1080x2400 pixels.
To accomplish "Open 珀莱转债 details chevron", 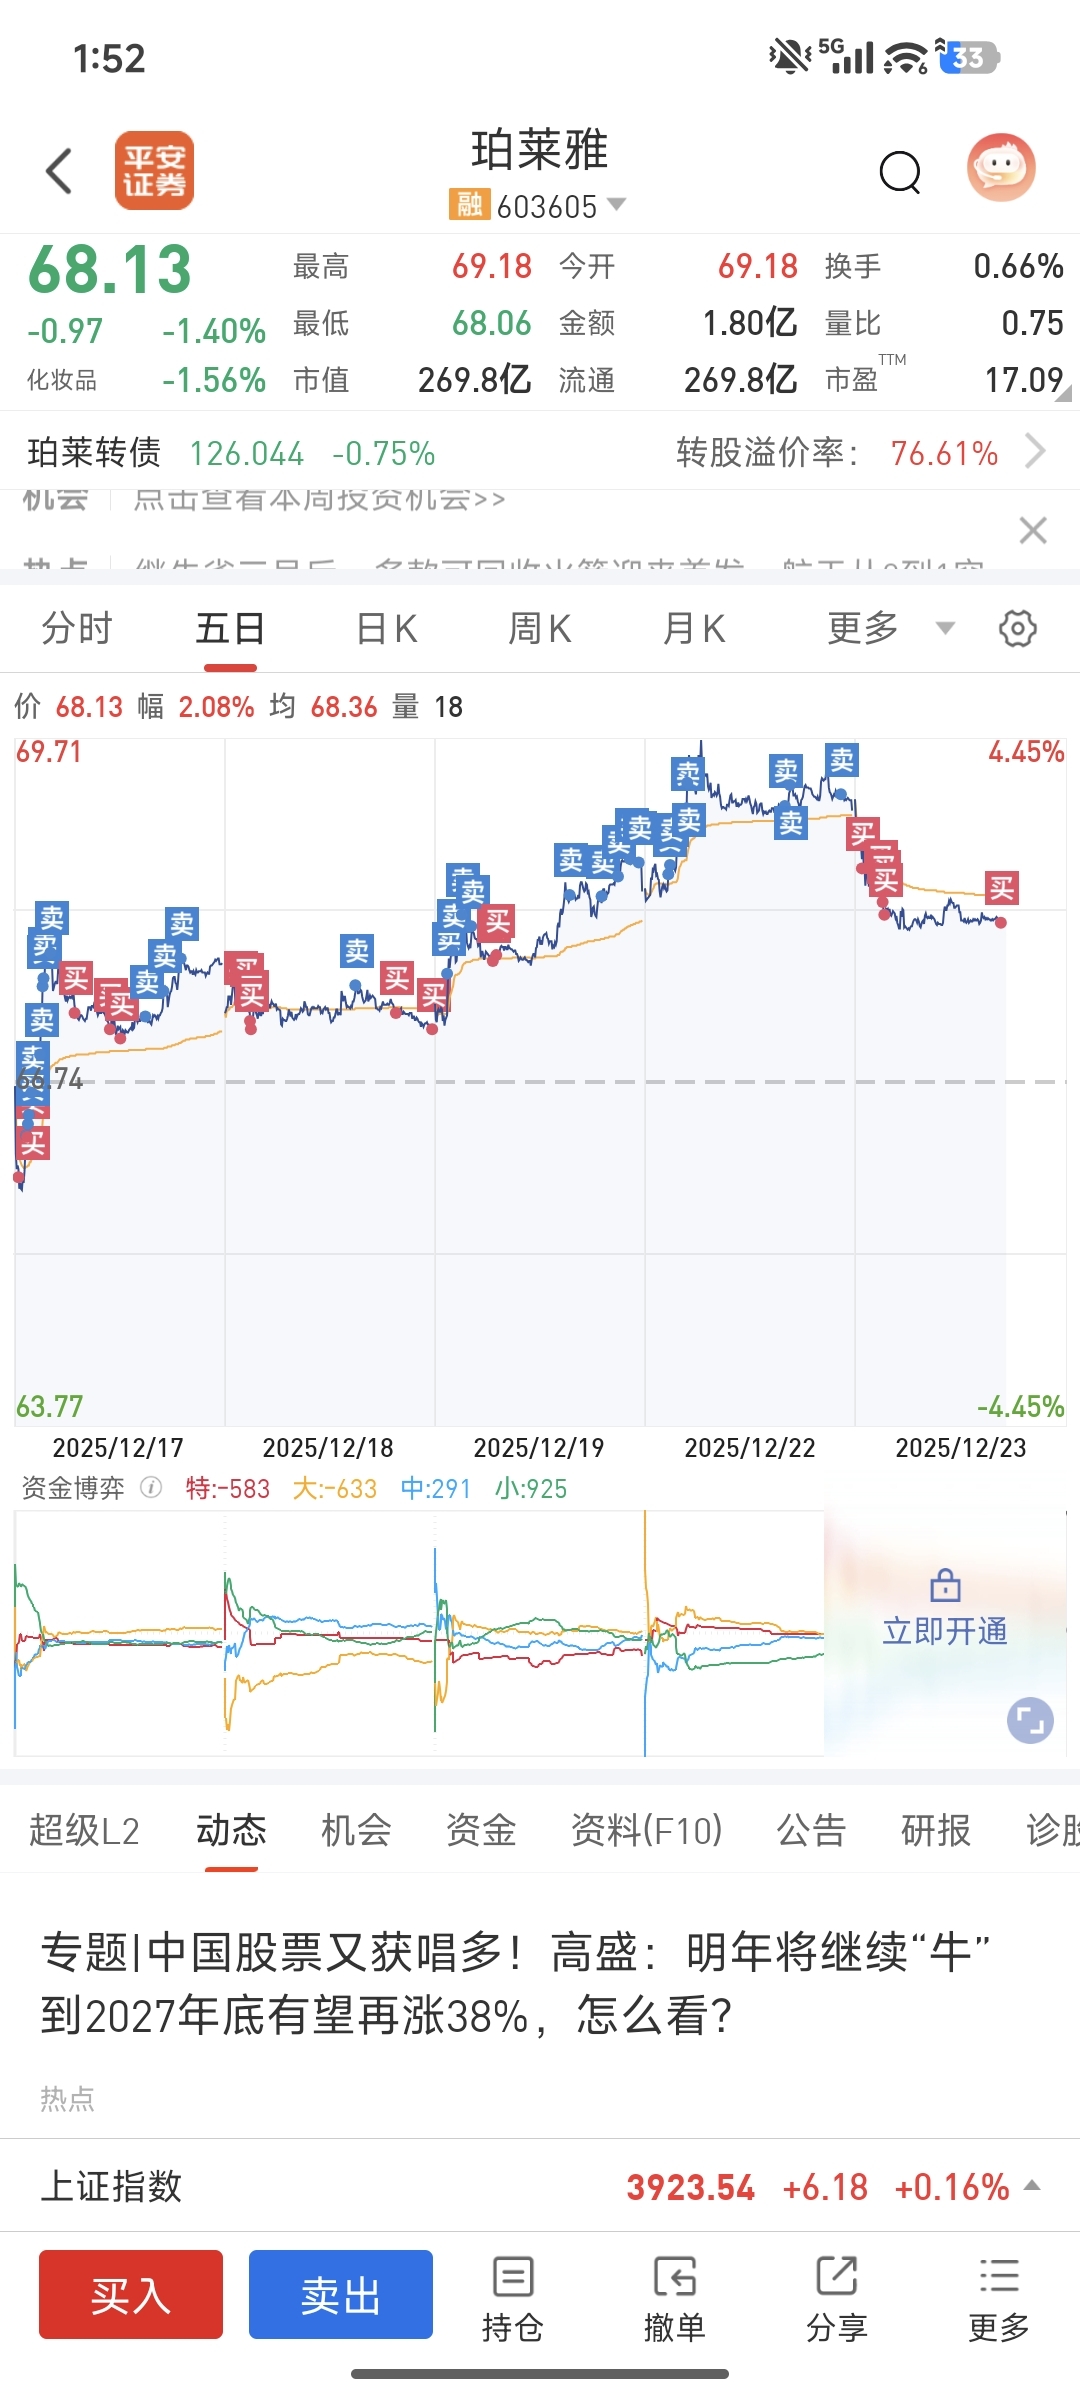I will (x=1036, y=452).
